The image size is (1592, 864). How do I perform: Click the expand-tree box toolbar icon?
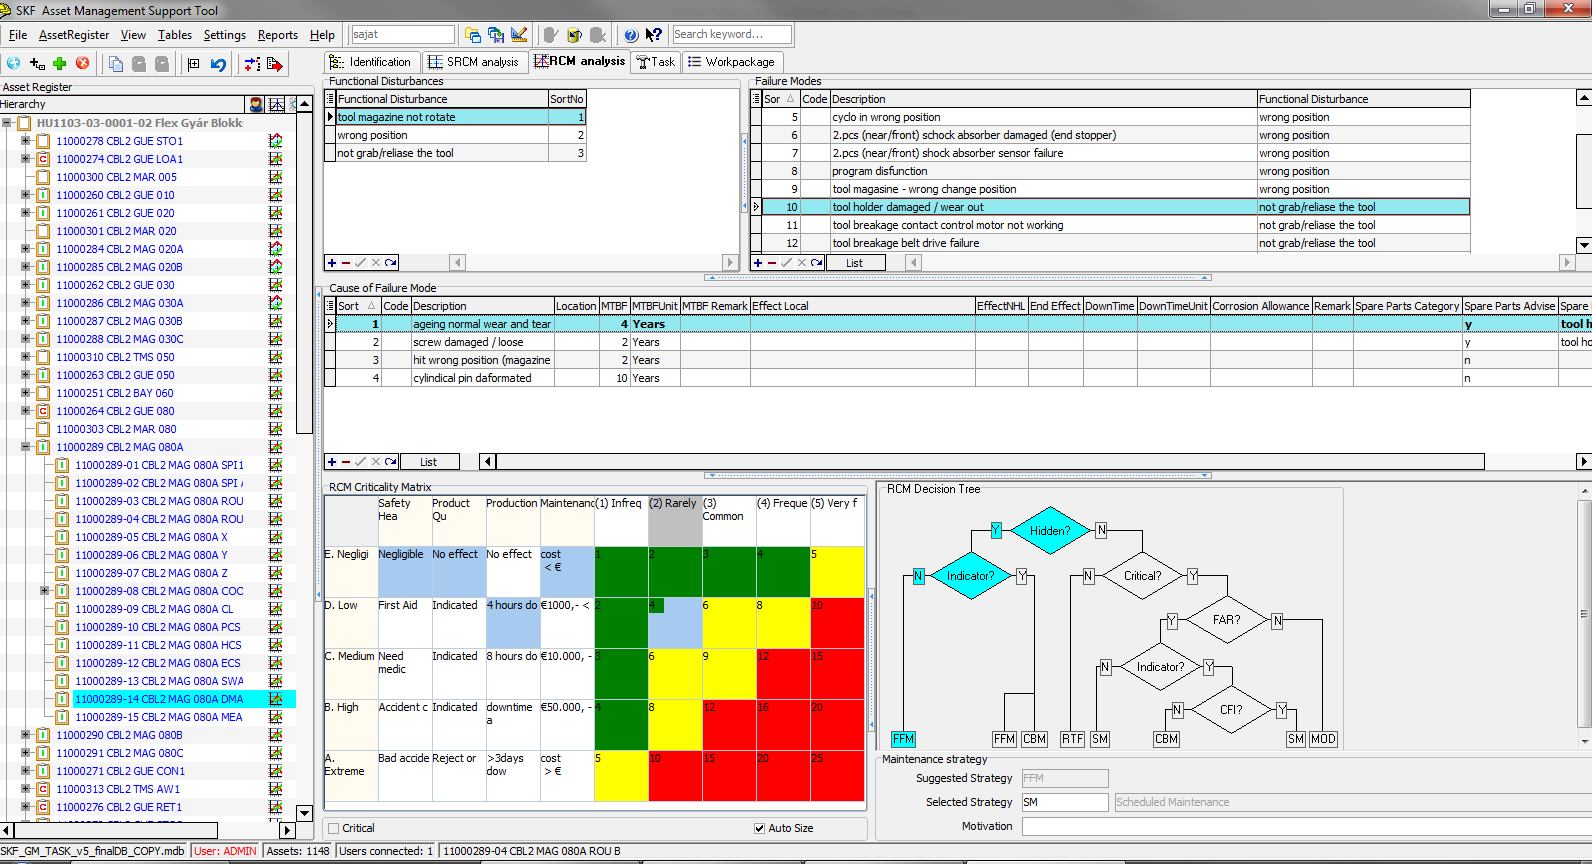click(194, 64)
